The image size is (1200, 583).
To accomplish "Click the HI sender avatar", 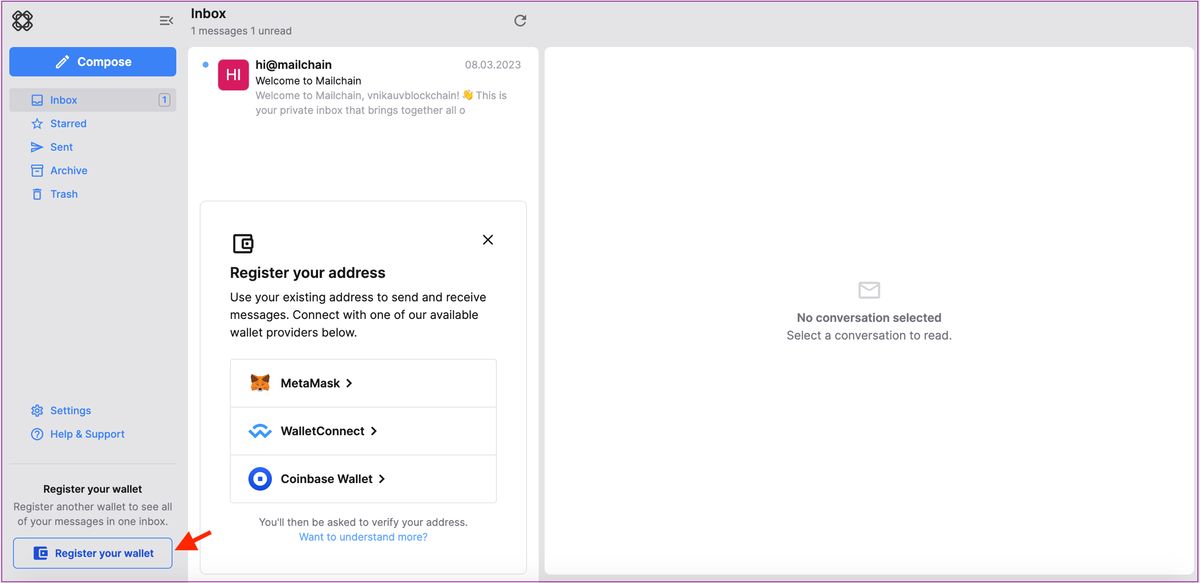I will point(233,75).
